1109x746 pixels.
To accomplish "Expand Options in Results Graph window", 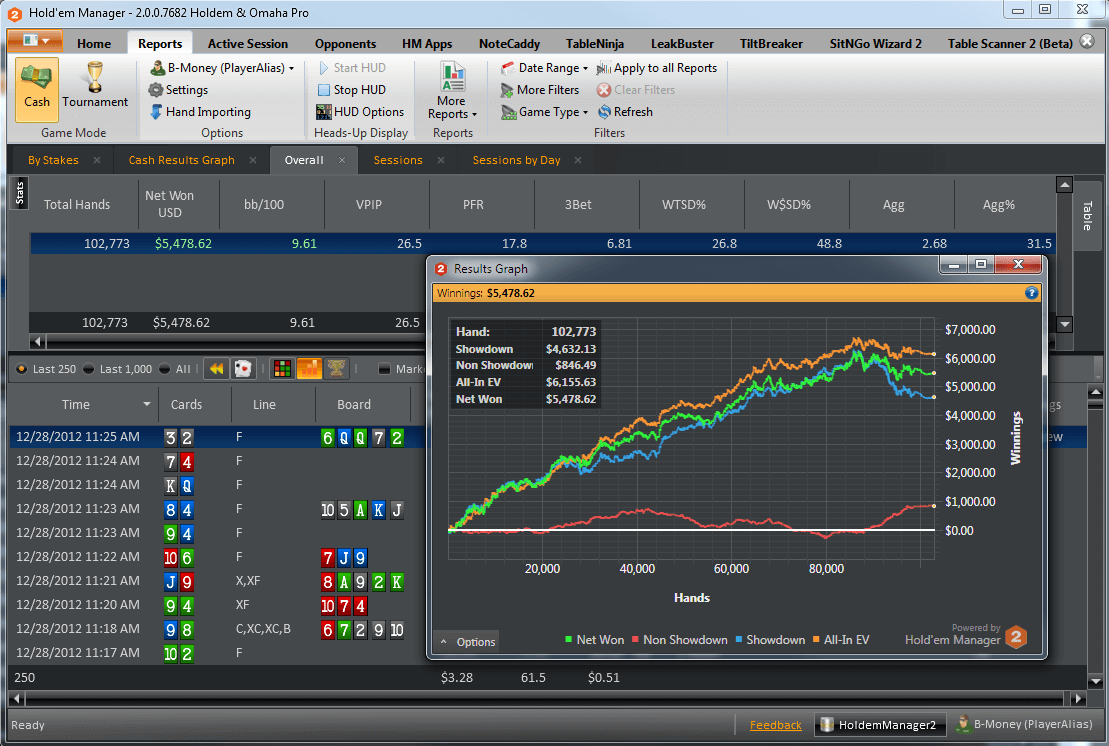I will (x=467, y=642).
